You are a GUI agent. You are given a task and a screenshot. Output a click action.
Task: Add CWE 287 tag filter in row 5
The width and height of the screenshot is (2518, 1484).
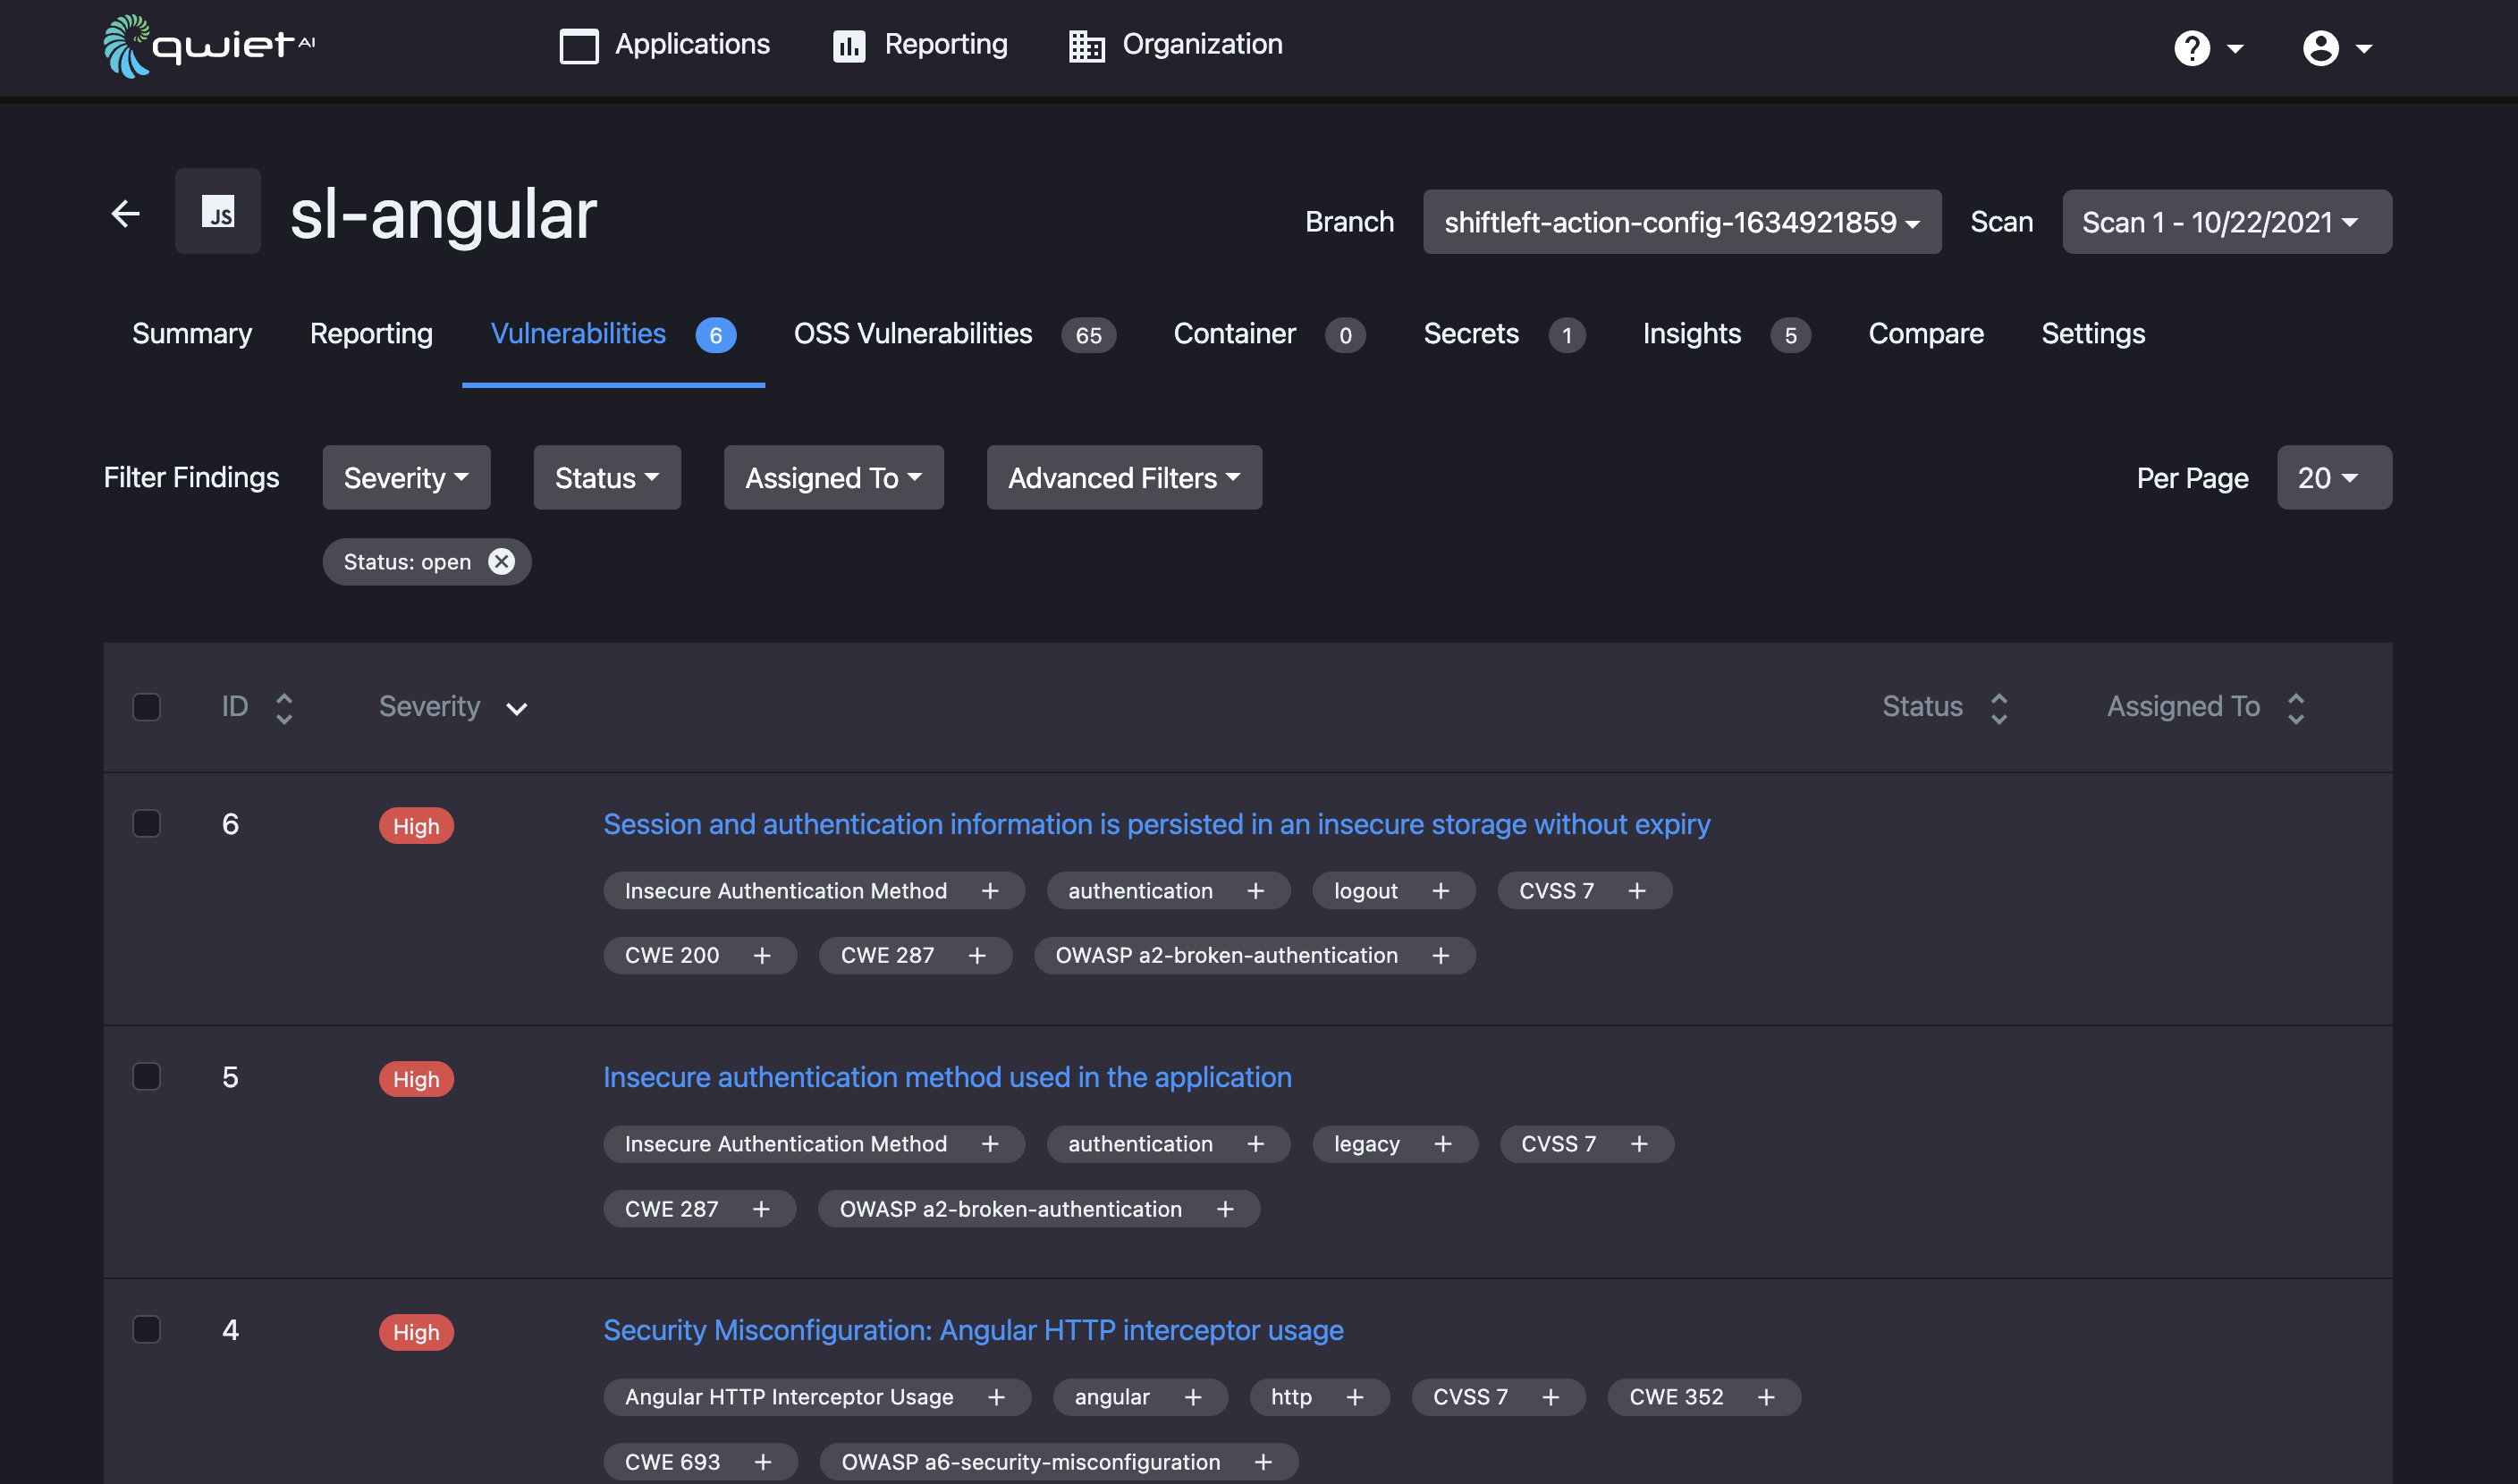(761, 1210)
